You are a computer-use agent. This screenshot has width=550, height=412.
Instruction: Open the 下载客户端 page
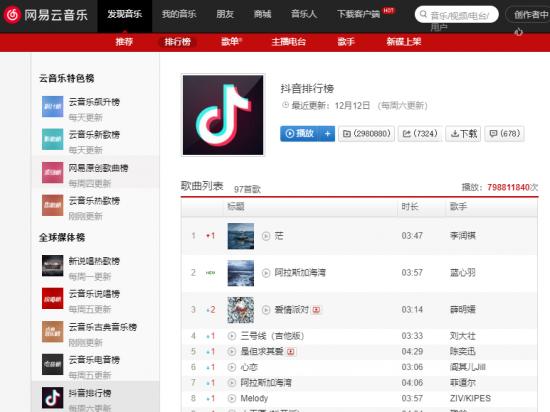[x=358, y=14]
